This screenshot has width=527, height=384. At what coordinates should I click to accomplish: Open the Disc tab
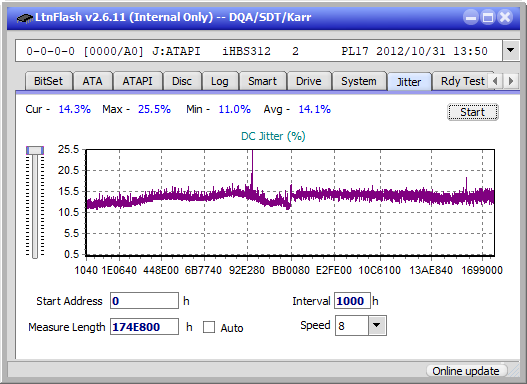click(182, 81)
